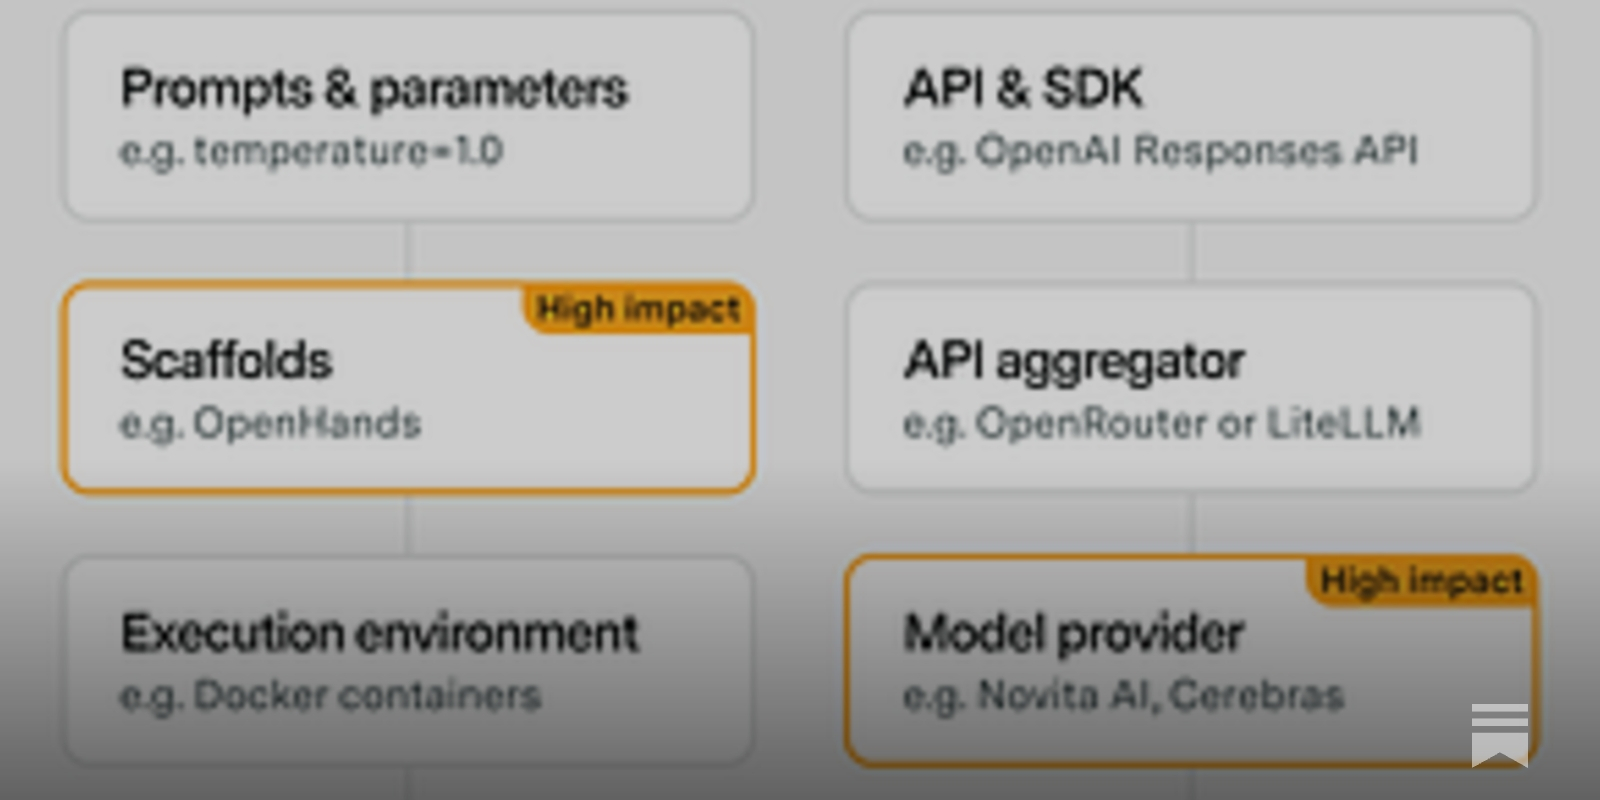1600x800 pixels.
Task: Open the Scaffolds card
Action: (408, 388)
